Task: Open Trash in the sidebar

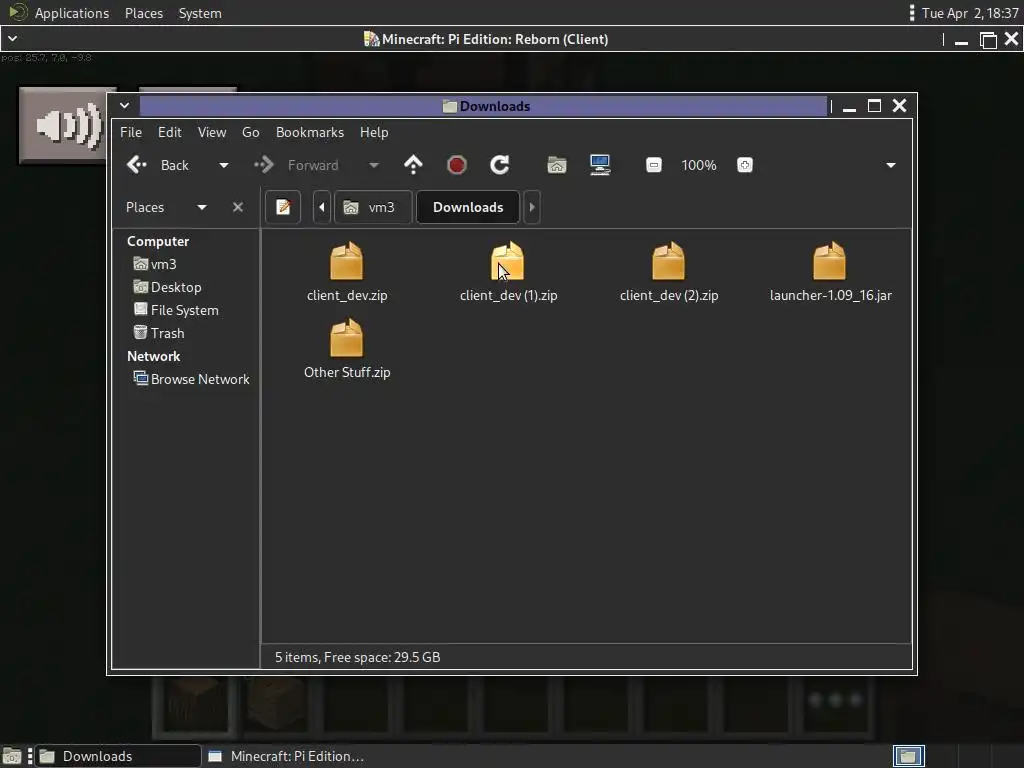Action: (x=159, y=333)
